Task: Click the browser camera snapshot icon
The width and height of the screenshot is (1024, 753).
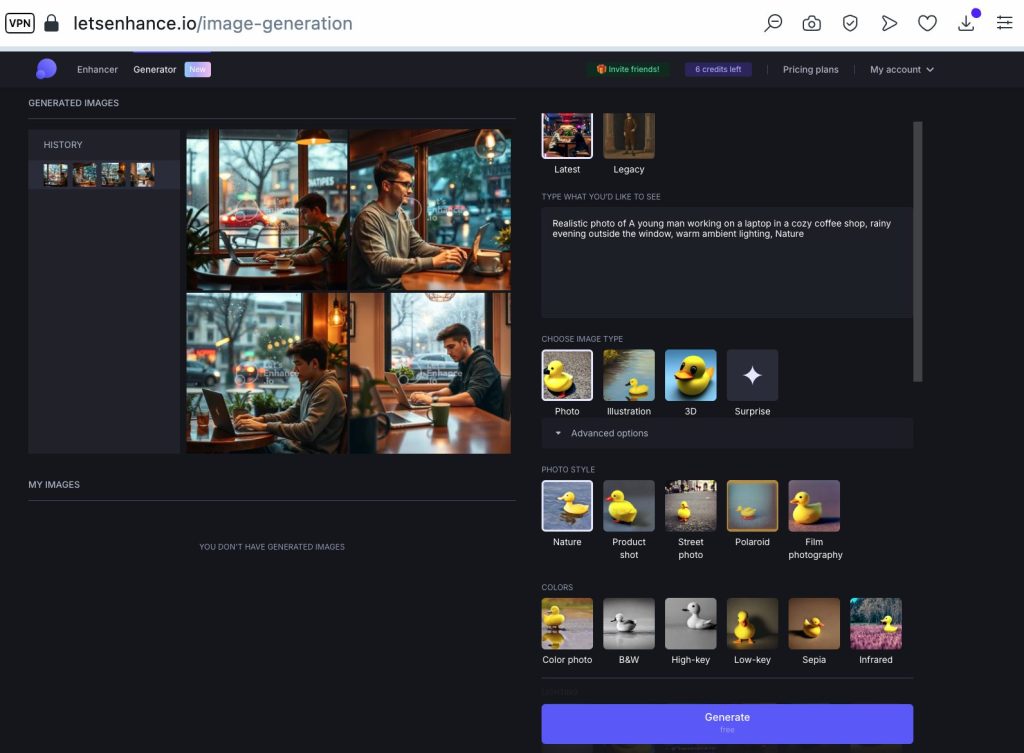Action: click(812, 23)
